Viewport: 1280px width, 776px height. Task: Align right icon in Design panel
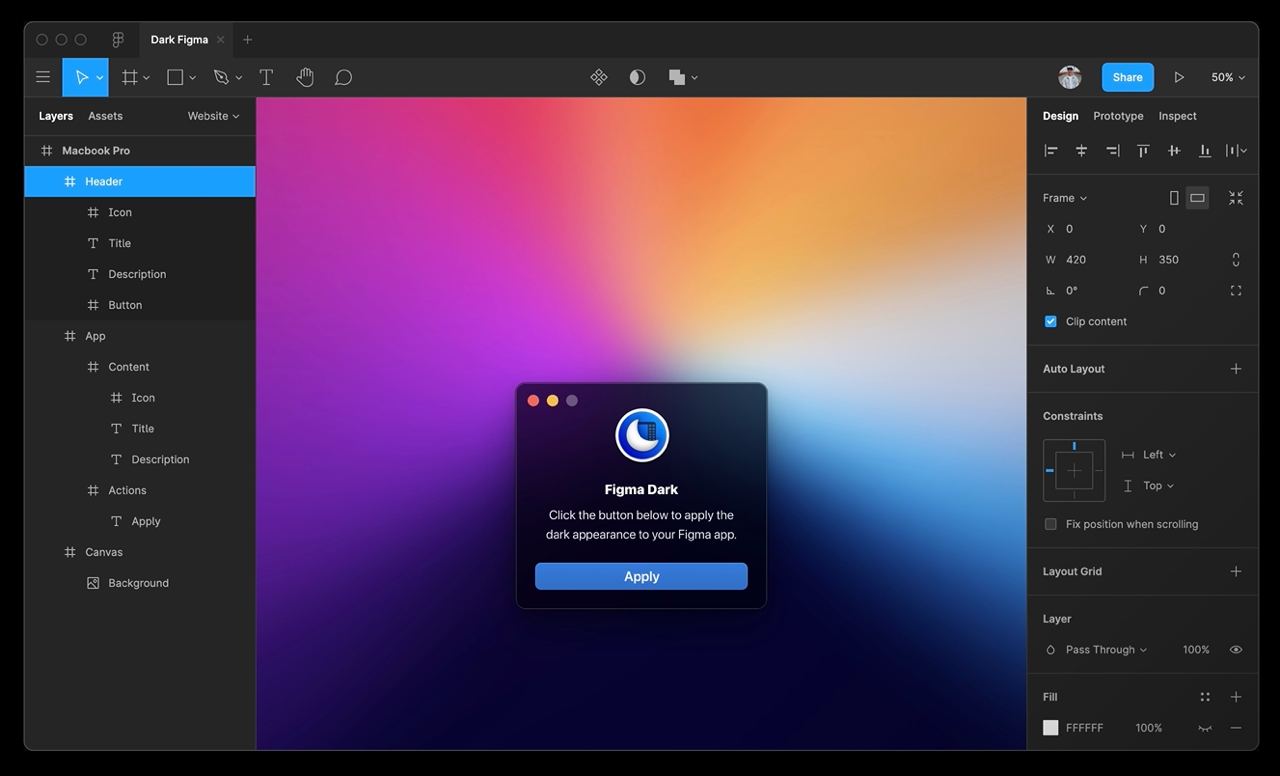coord(1112,150)
